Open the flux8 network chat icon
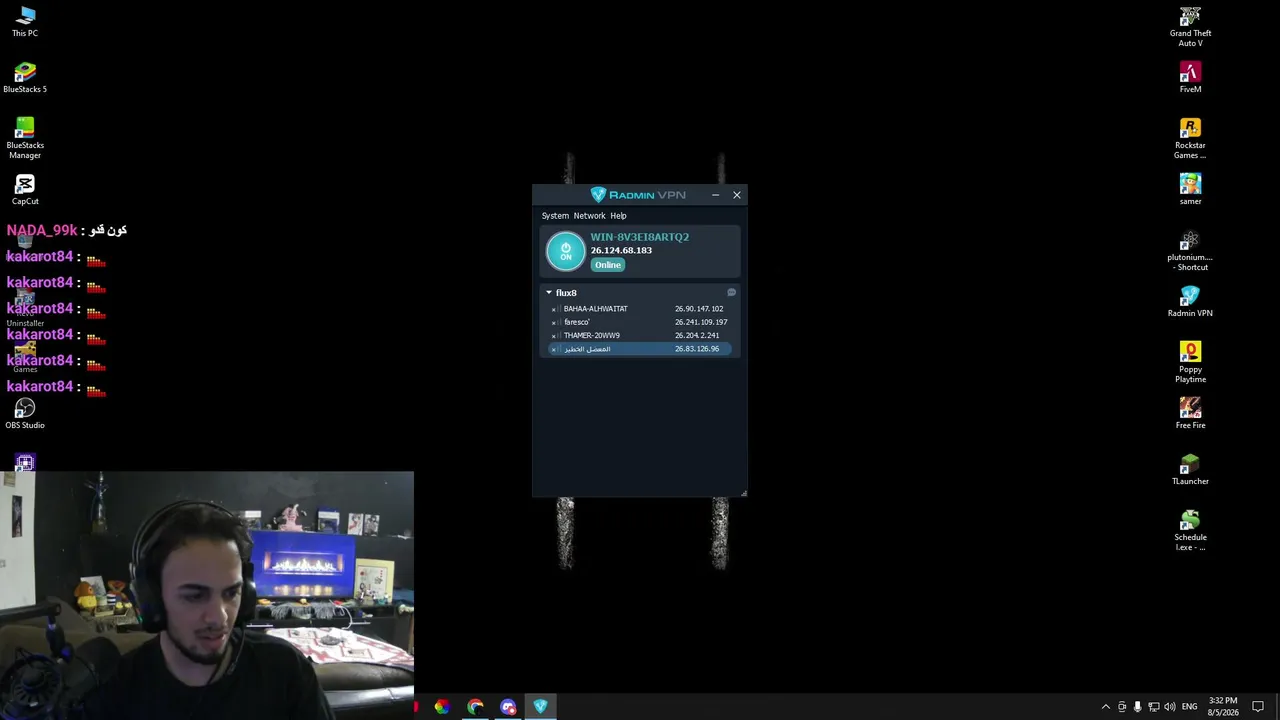The image size is (1280, 720). click(731, 293)
